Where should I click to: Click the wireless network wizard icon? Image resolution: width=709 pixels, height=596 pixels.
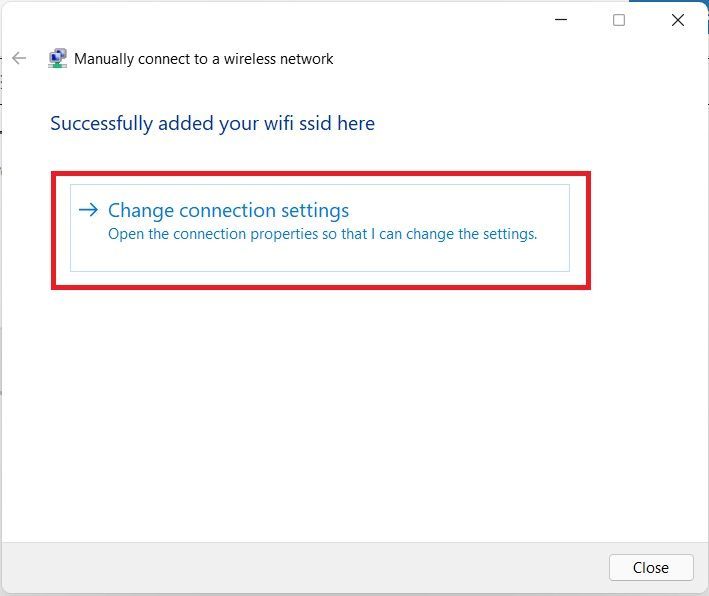(57, 58)
